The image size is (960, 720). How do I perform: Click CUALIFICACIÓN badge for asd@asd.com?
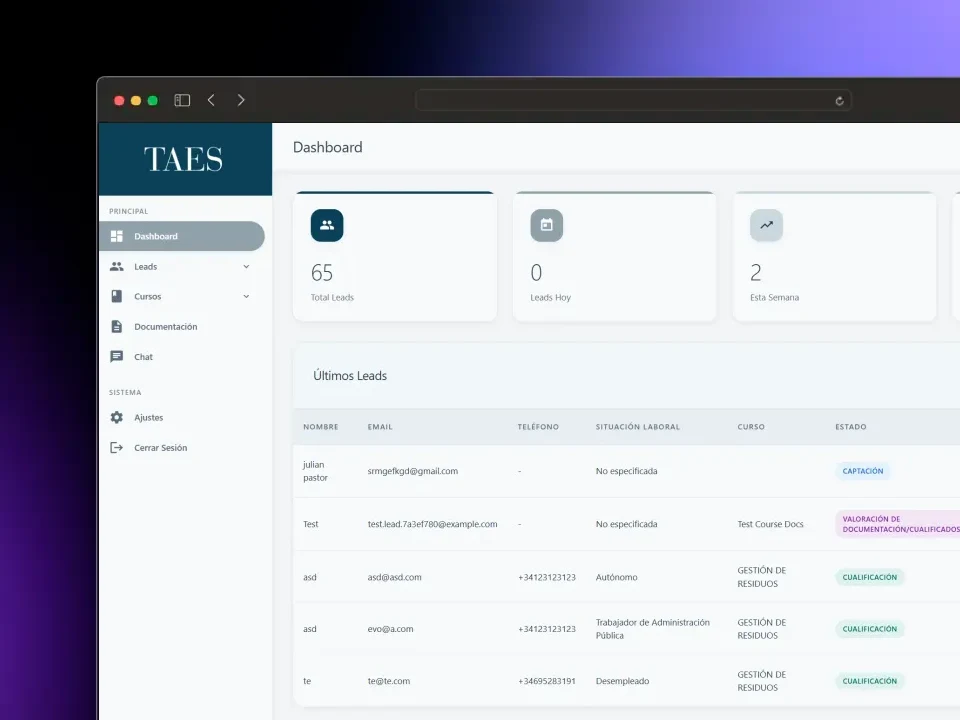coord(869,577)
